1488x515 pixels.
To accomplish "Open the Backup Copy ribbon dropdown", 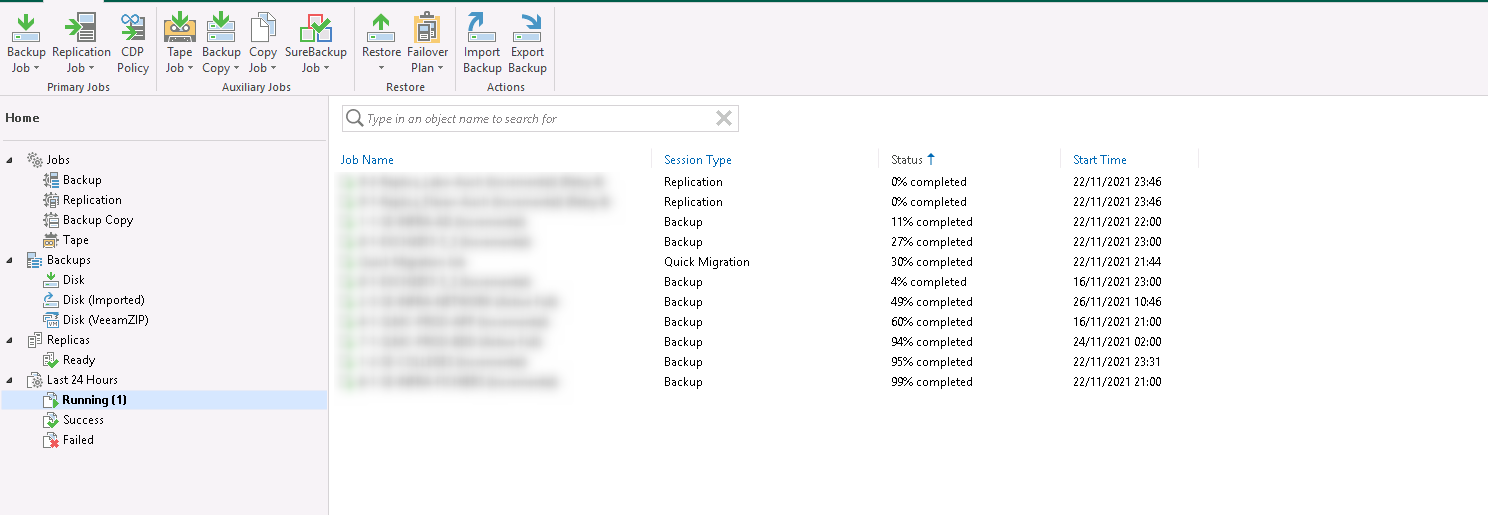I will pos(221,68).
